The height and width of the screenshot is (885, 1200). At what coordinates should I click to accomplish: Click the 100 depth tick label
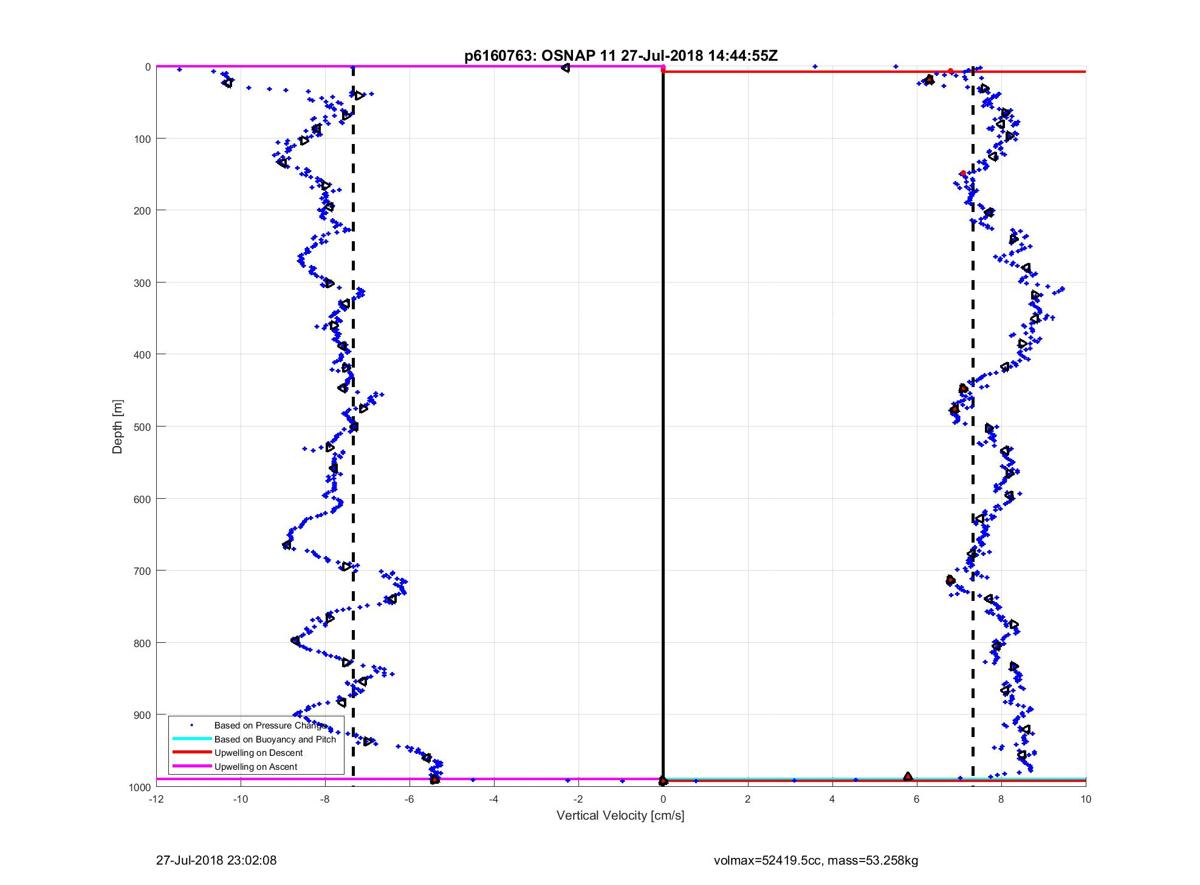[140, 139]
